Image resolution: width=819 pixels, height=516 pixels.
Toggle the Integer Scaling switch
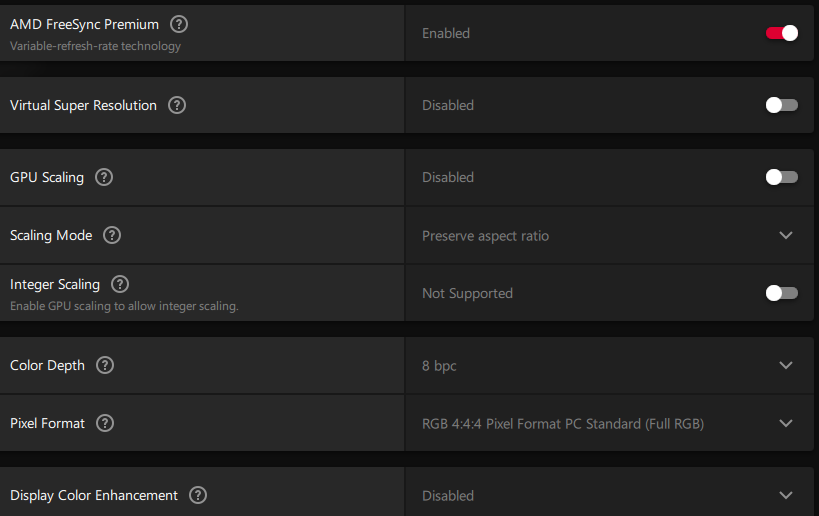pyautogui.click(x=782, y=293)
